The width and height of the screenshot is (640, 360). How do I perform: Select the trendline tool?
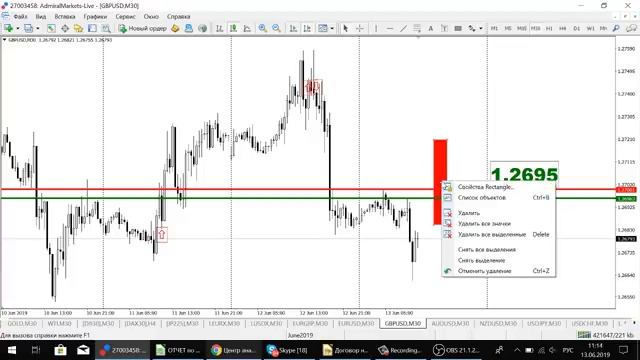click(x=403, y=28)
